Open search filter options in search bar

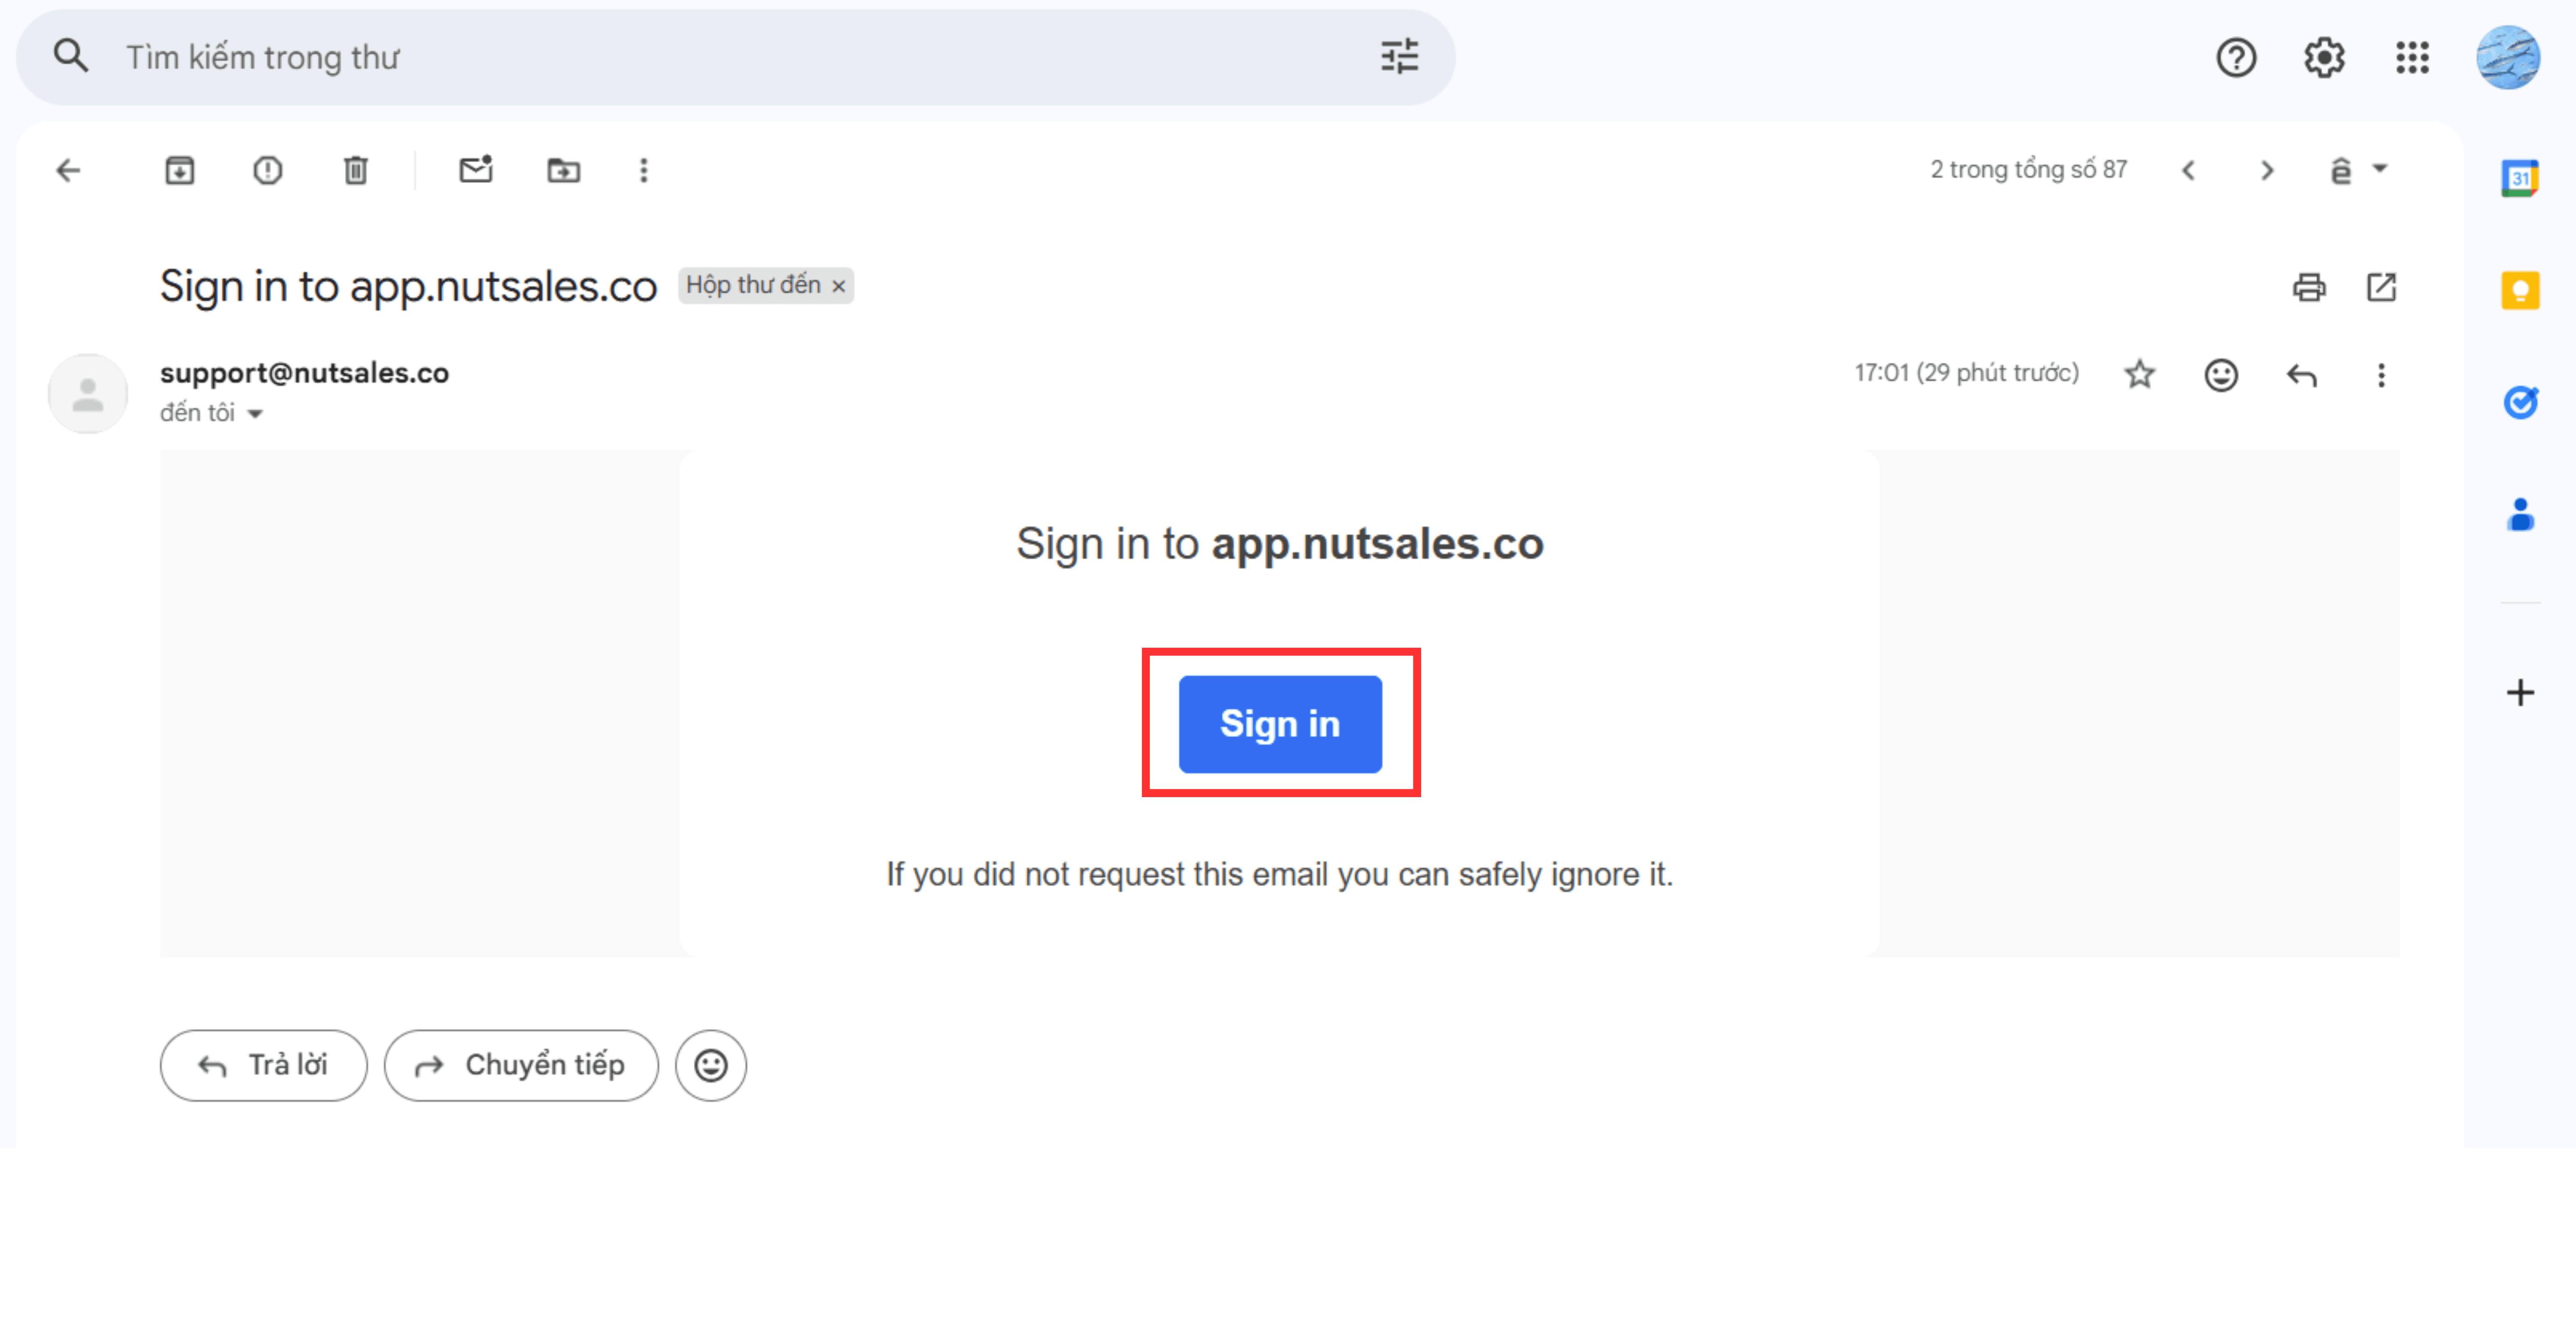coord(1399,57)
